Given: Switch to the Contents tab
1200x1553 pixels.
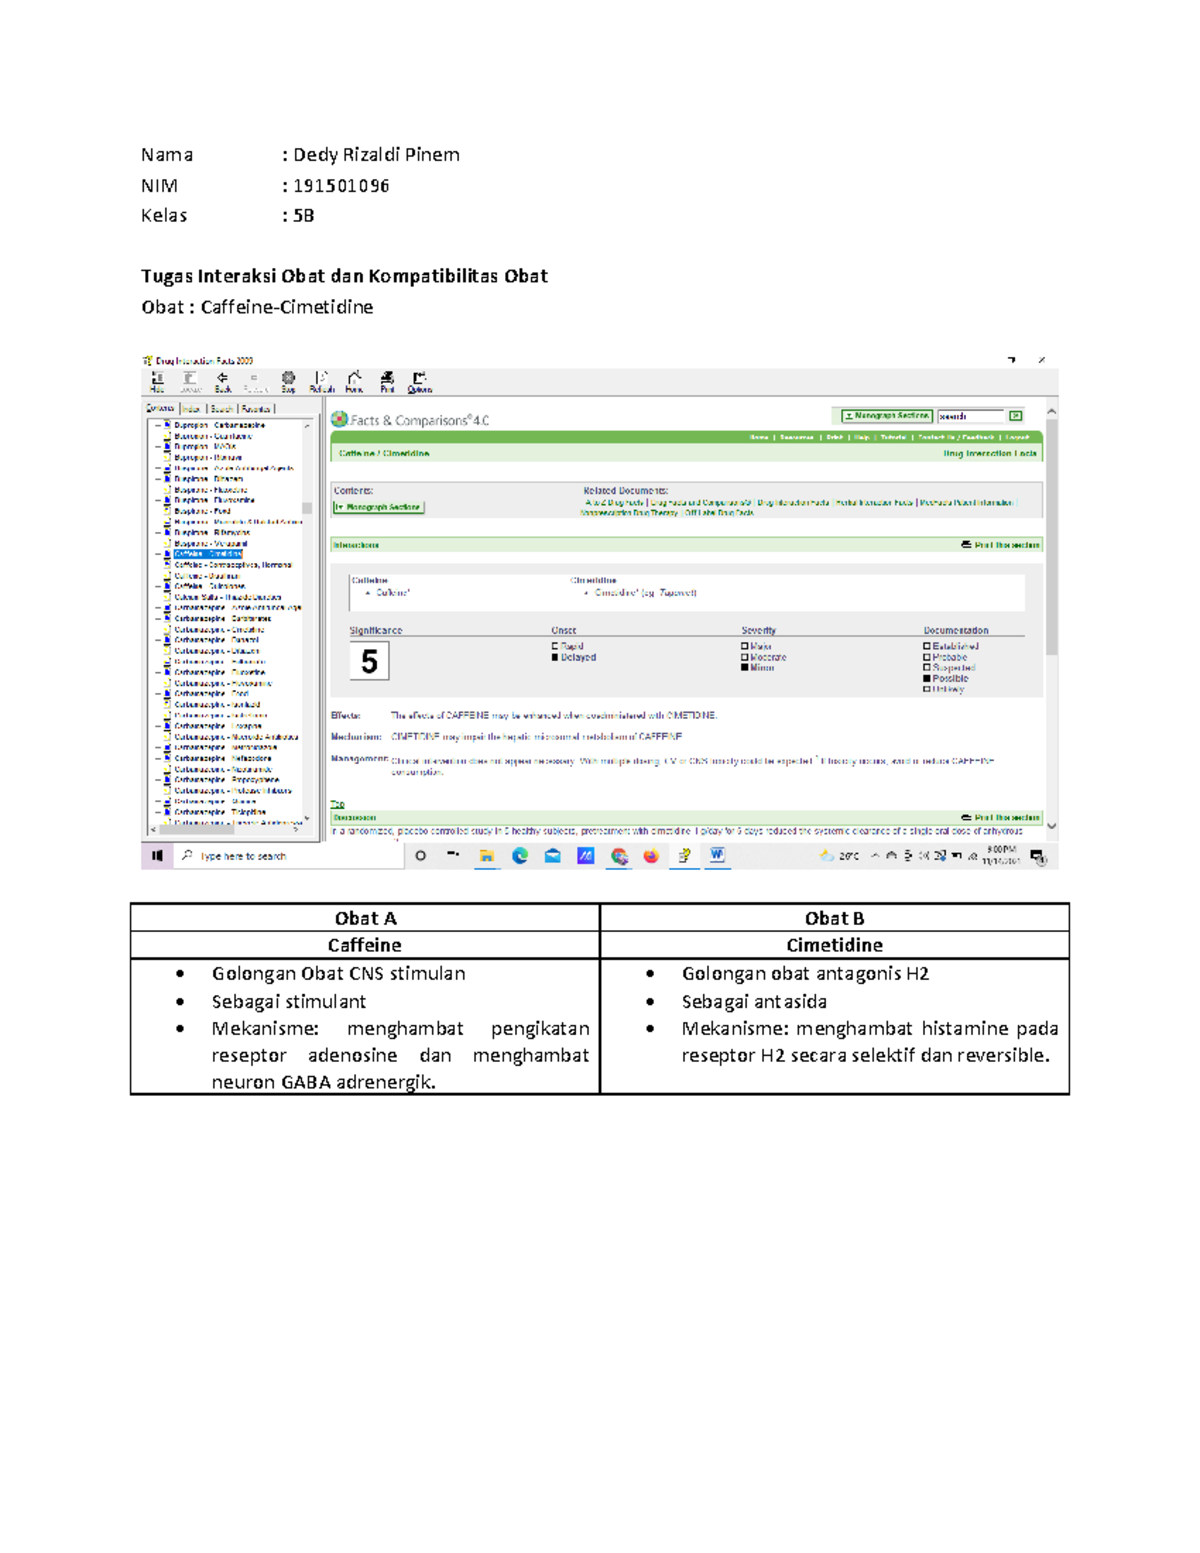Looking at the screenshot, I should click(160, 408).
